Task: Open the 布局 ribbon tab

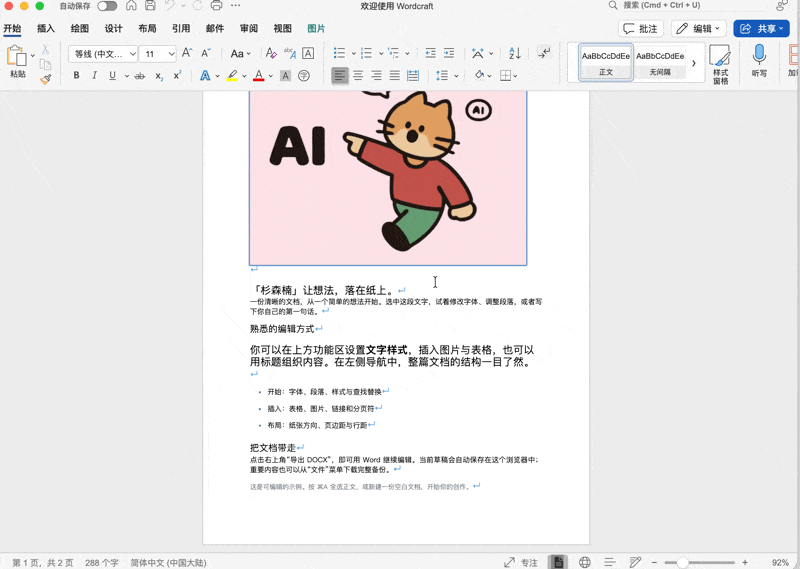Action: point(147,29)
